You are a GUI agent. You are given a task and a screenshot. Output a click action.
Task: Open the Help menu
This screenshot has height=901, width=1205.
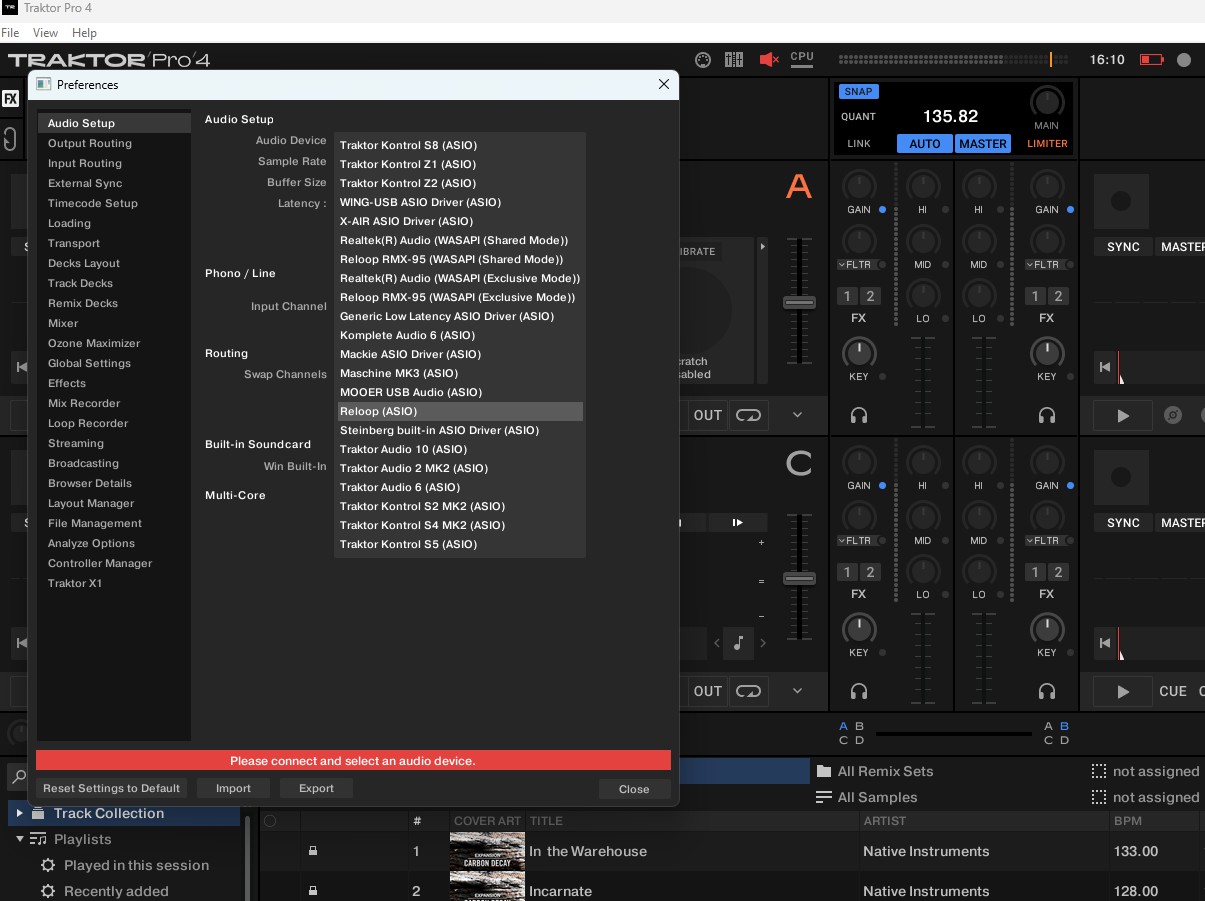[x=84, y=33]
